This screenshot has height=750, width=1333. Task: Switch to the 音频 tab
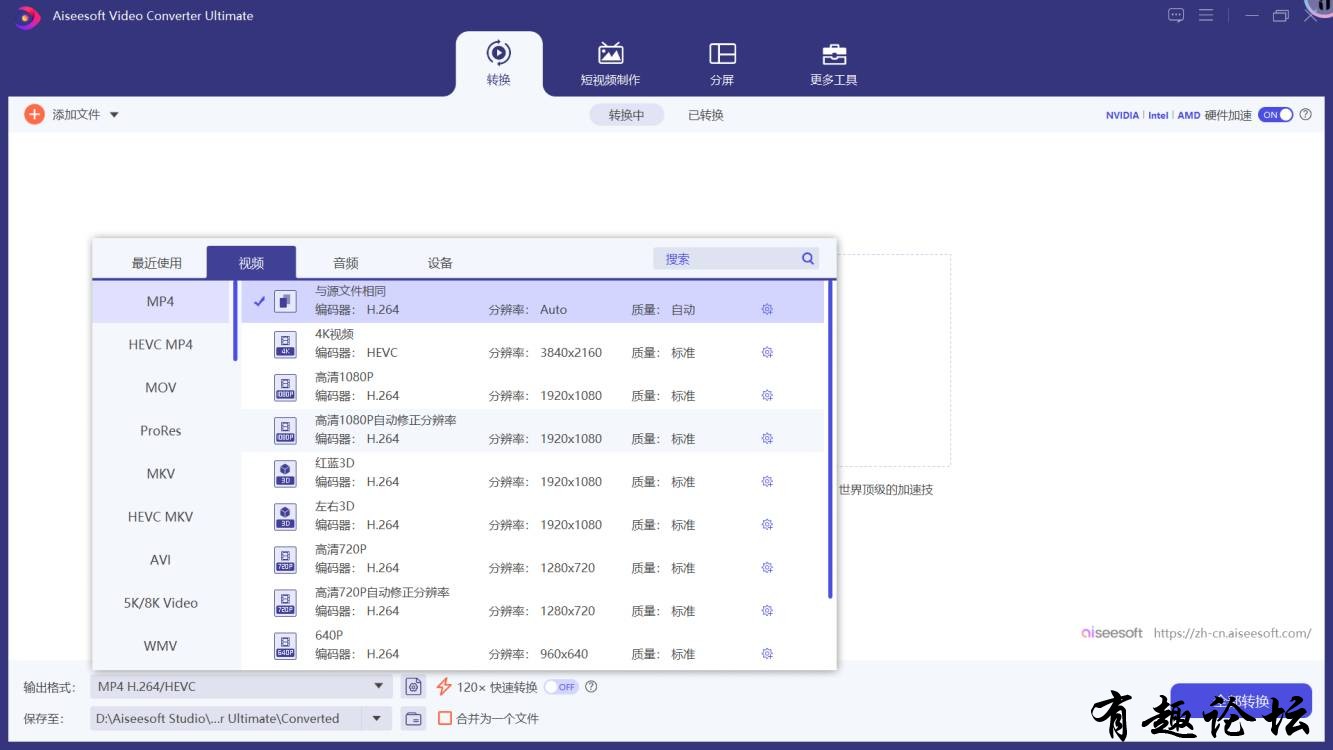click(346, 263)
